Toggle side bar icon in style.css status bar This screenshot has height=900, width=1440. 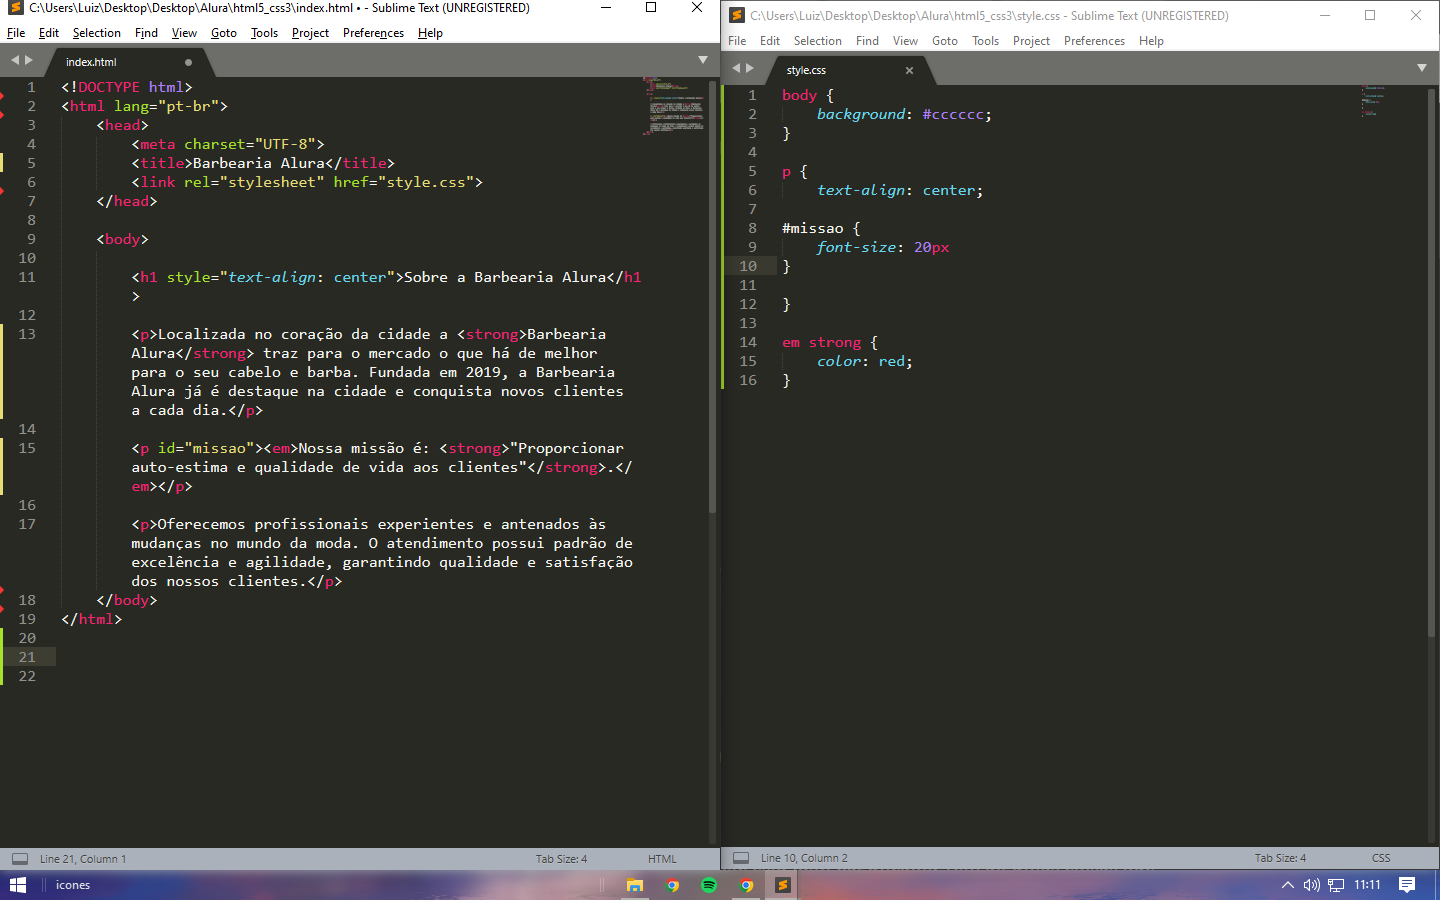pyautogui.click(x=741, y=858)
